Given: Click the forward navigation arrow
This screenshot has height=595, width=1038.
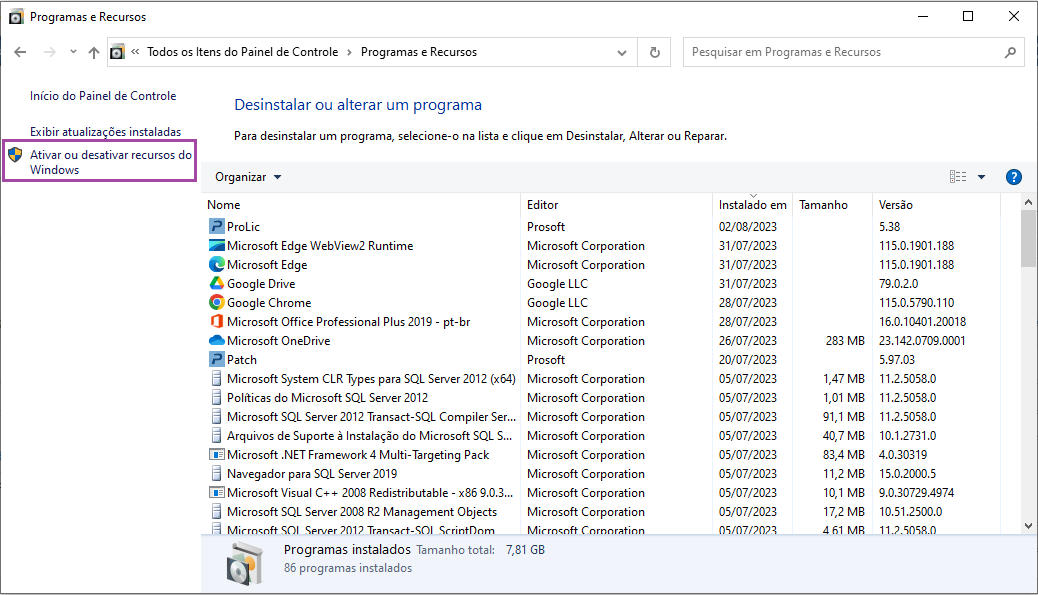Looking at the screenshot, I should (50, 52).
